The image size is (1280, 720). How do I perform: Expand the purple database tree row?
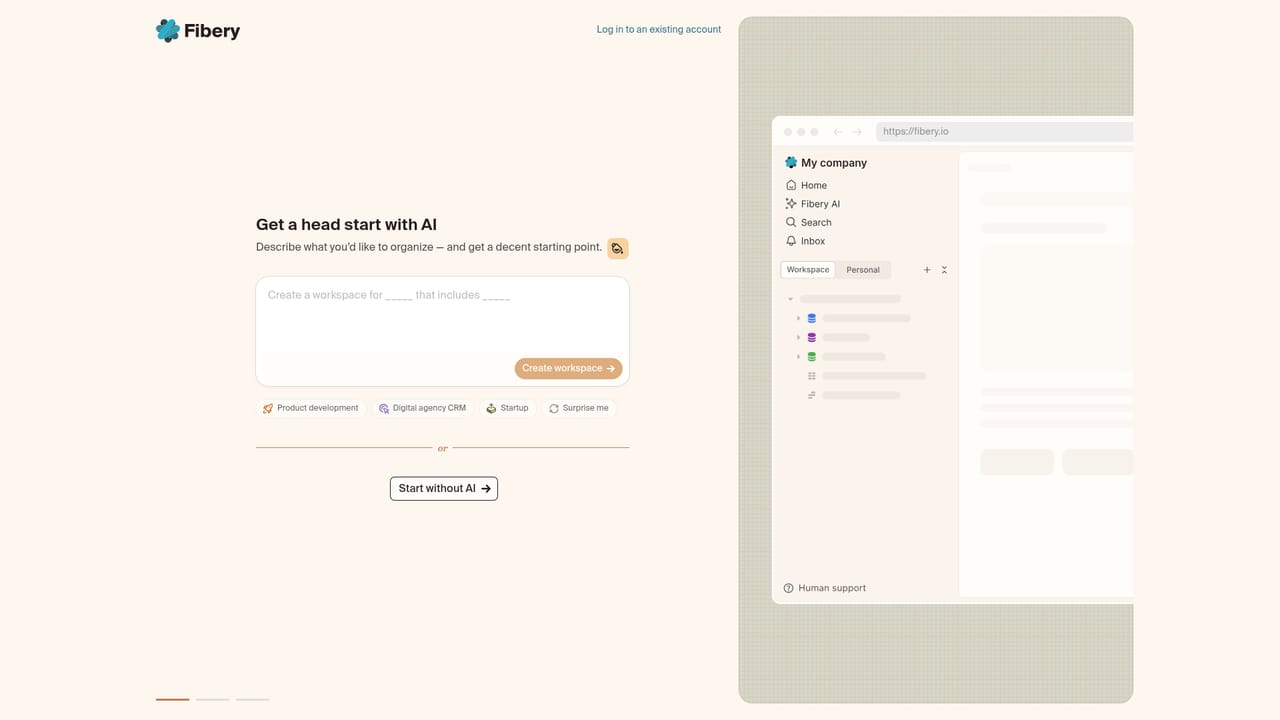pyautogui.click(x=798, y=337)
